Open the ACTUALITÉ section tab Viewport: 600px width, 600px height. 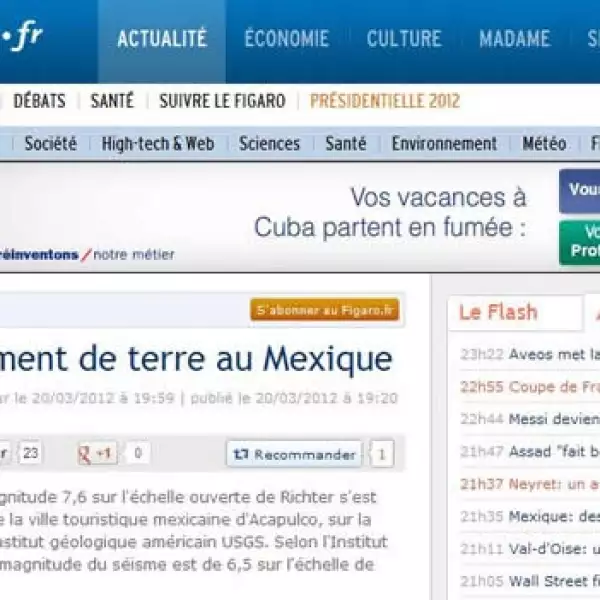click(162, 39)
